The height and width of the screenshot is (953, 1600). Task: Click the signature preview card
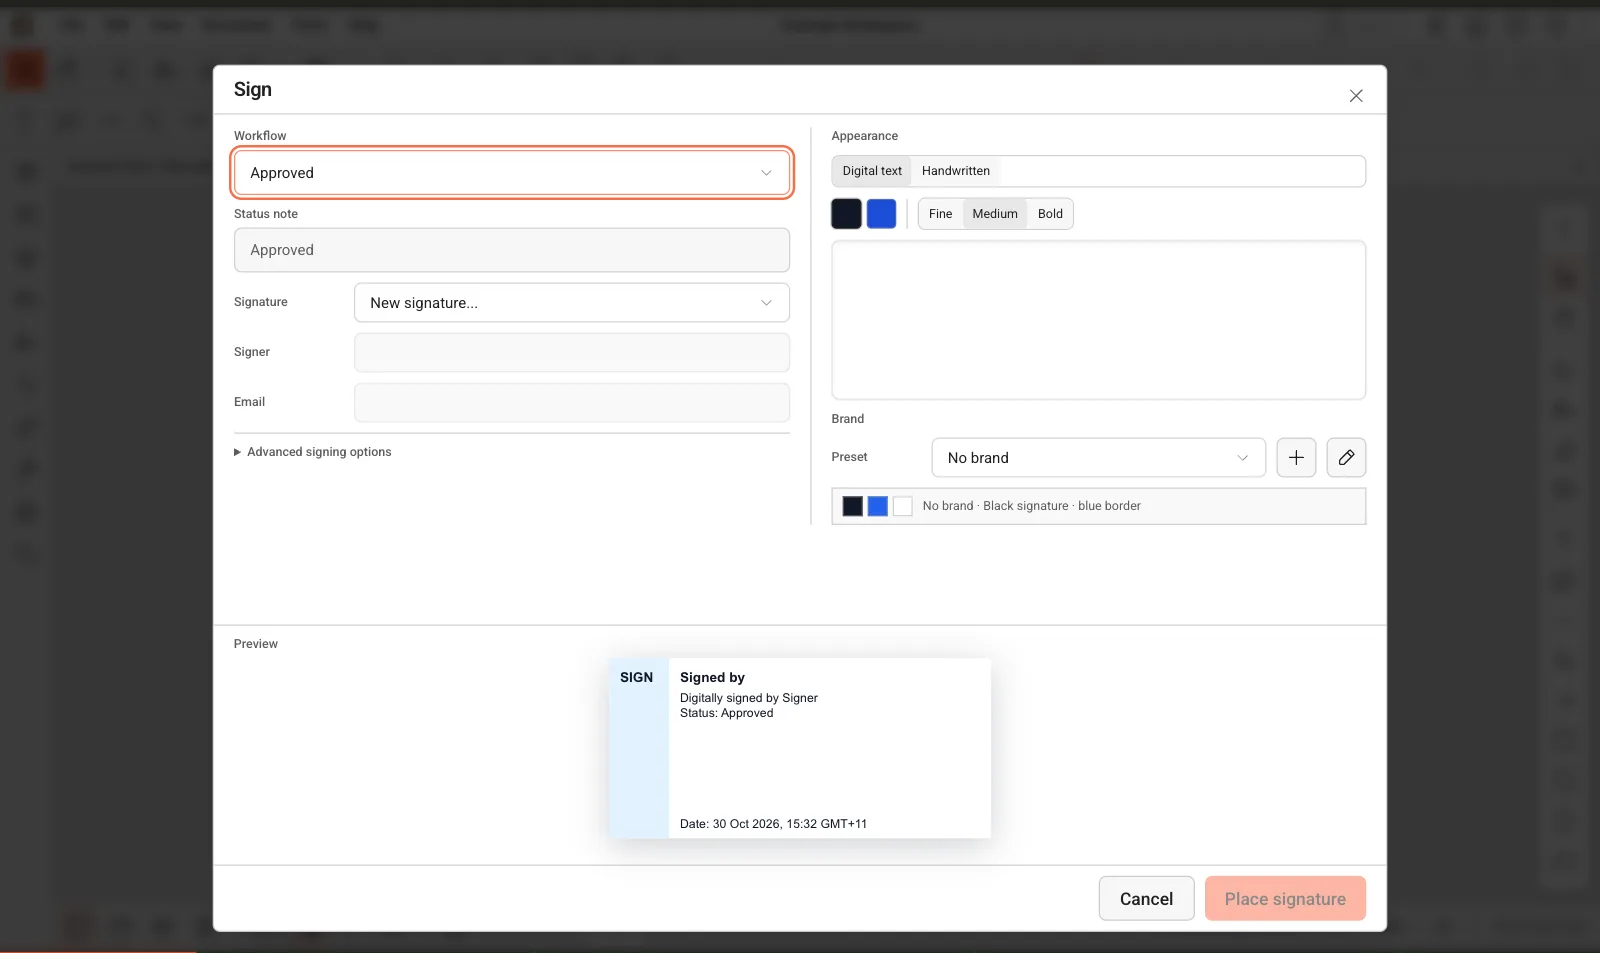[799, 748]
